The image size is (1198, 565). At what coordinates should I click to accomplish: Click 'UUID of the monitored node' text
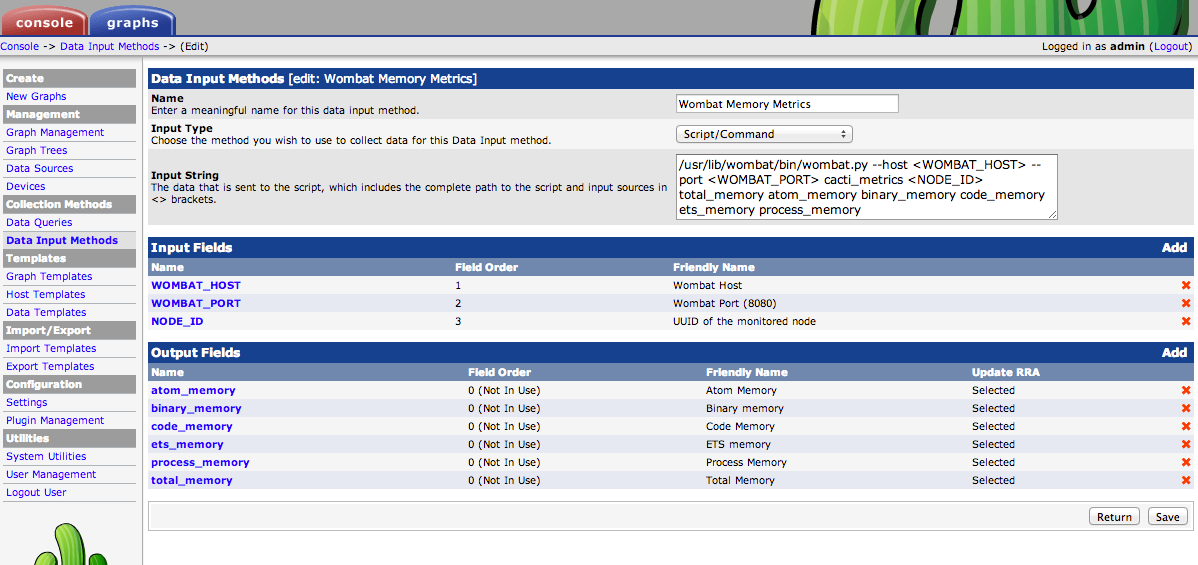(744, 321)
